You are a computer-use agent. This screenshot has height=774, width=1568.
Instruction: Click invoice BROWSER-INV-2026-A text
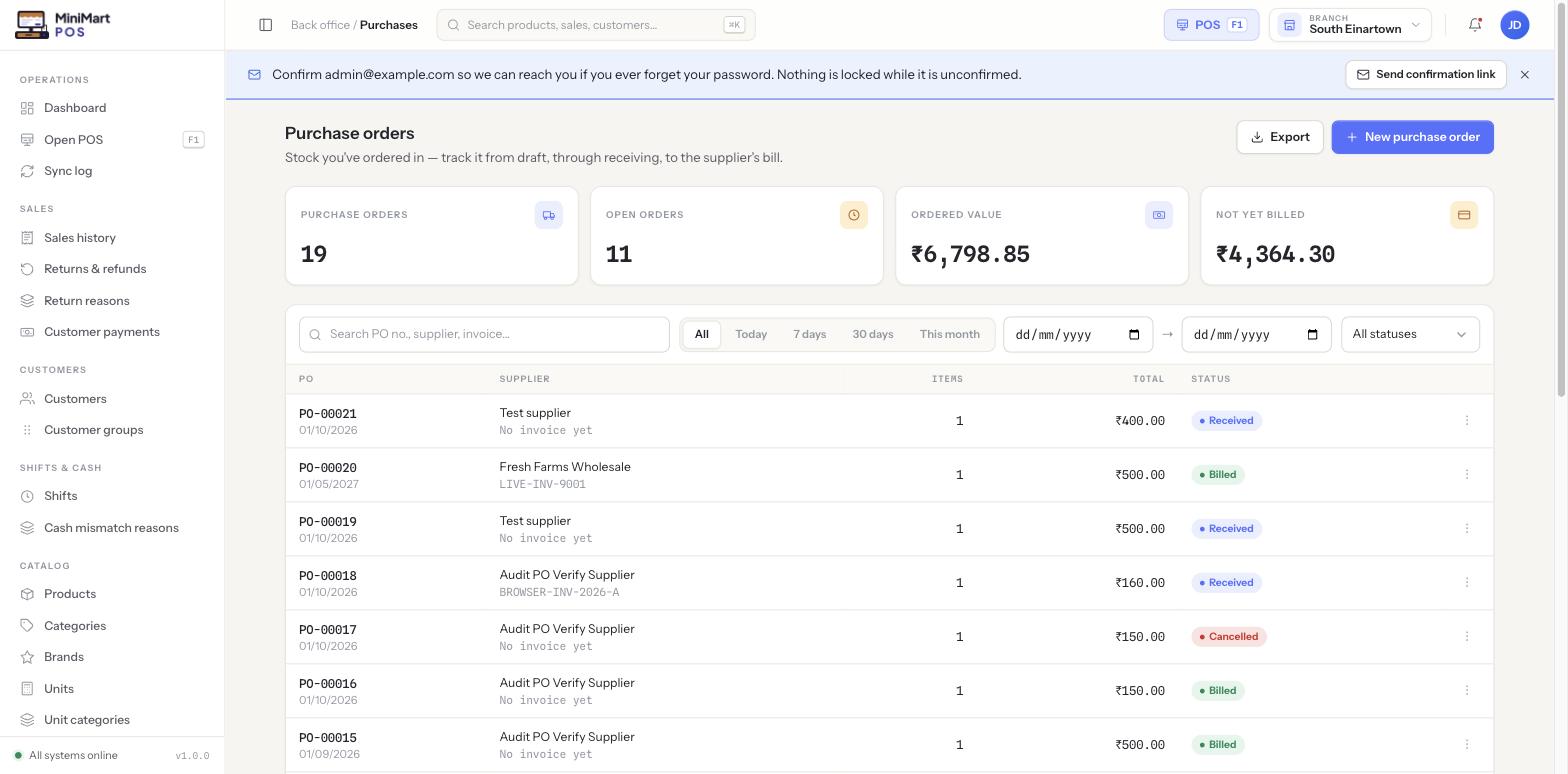pyautogui.click(x=559, y=593)
